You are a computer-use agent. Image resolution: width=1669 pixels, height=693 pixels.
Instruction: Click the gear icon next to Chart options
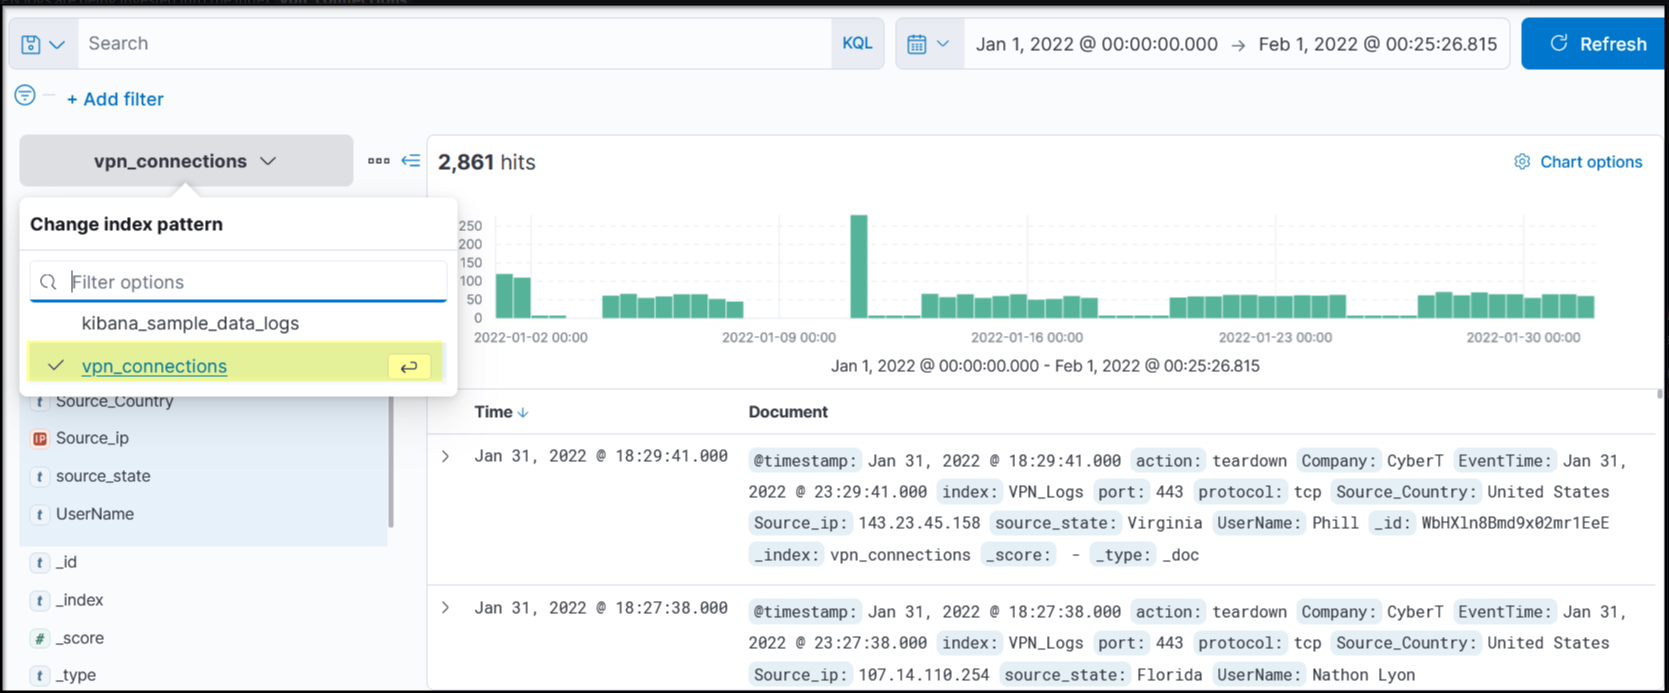click(1522, 162)
